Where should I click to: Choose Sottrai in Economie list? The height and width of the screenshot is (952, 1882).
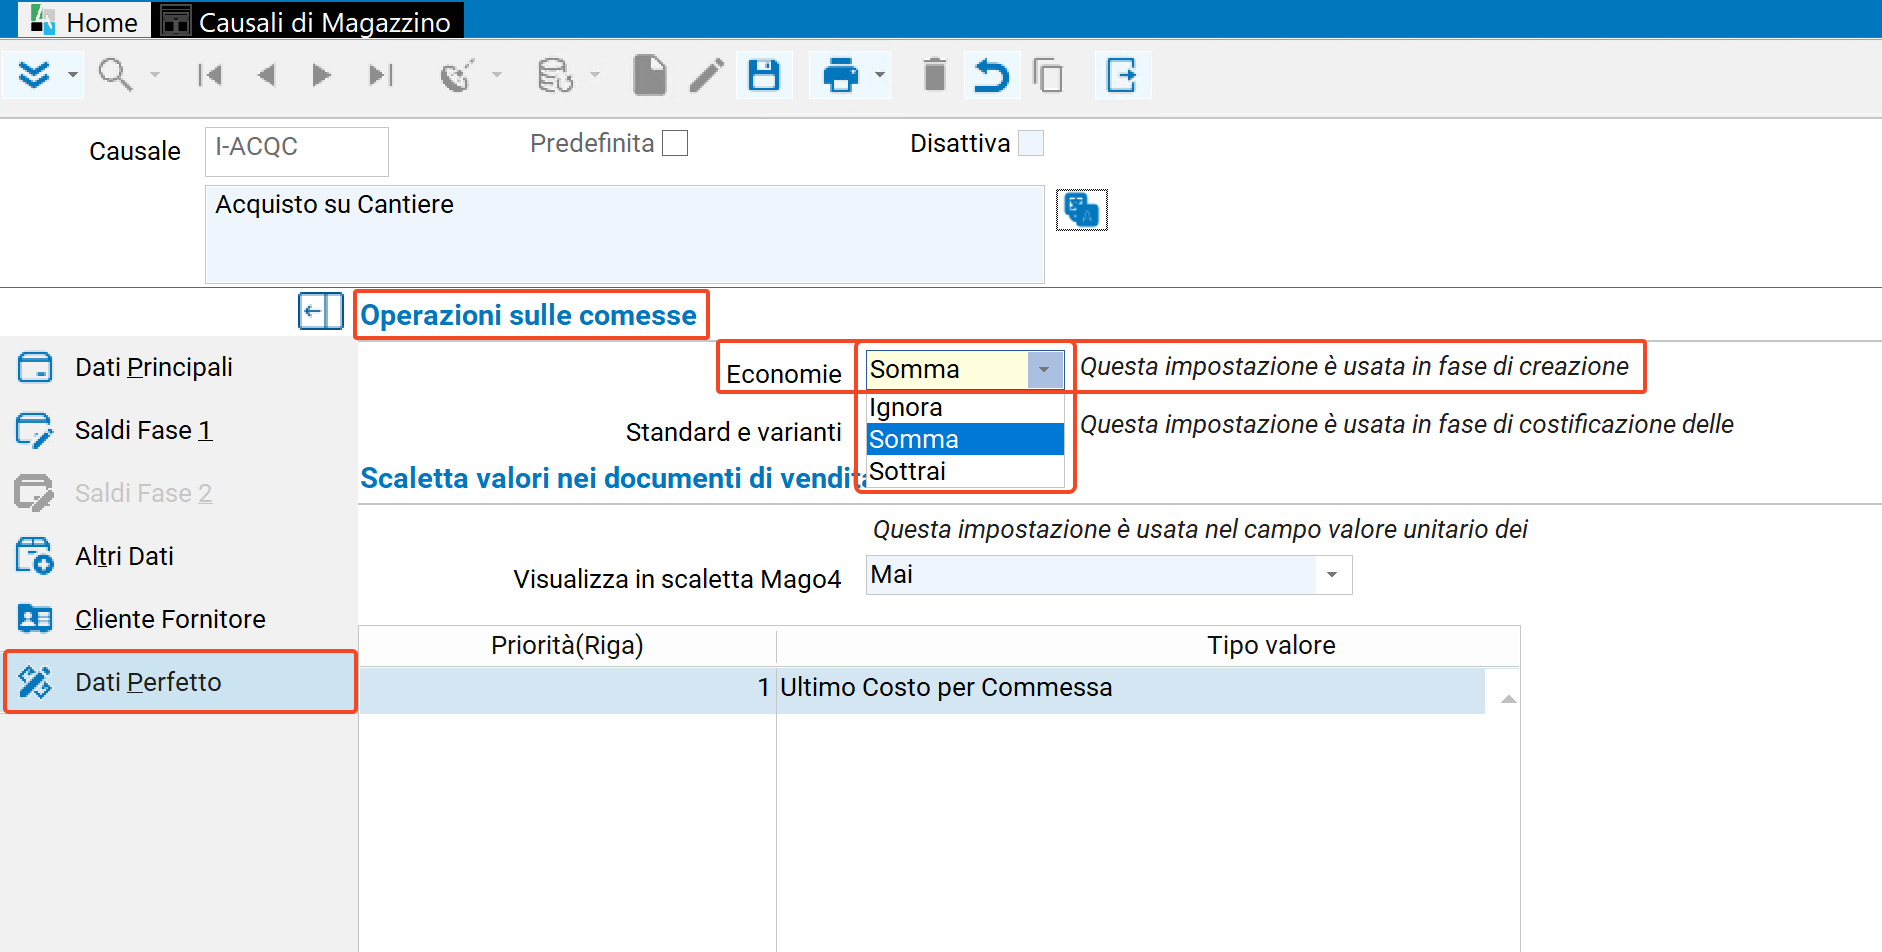(965, 471)
